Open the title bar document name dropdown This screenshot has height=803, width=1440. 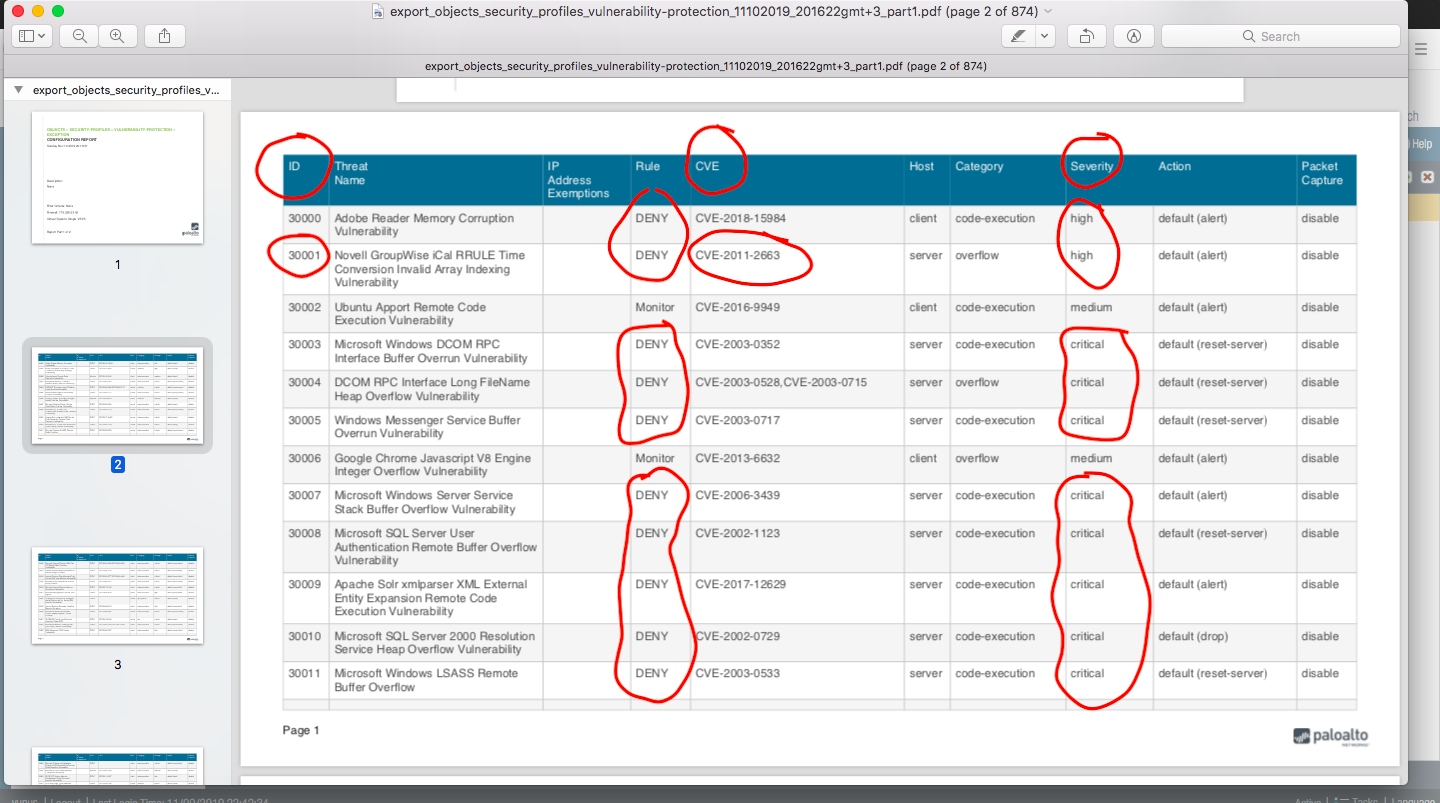coord(1048,11)
